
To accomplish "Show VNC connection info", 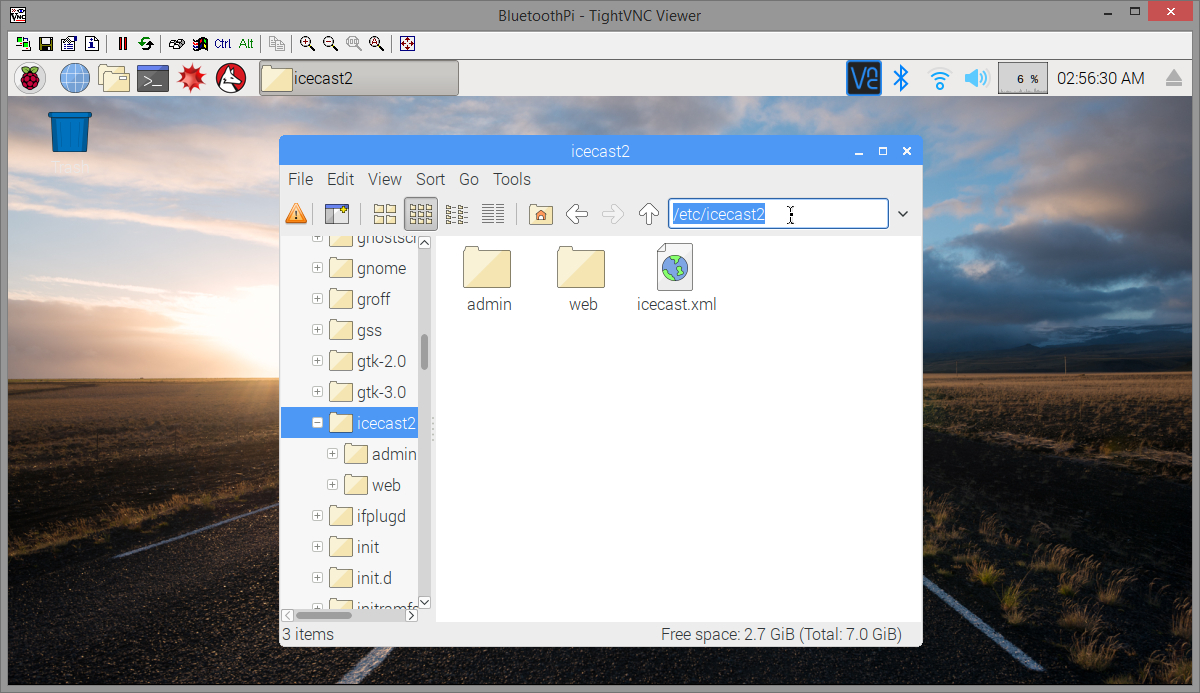I will click(91, 44).
